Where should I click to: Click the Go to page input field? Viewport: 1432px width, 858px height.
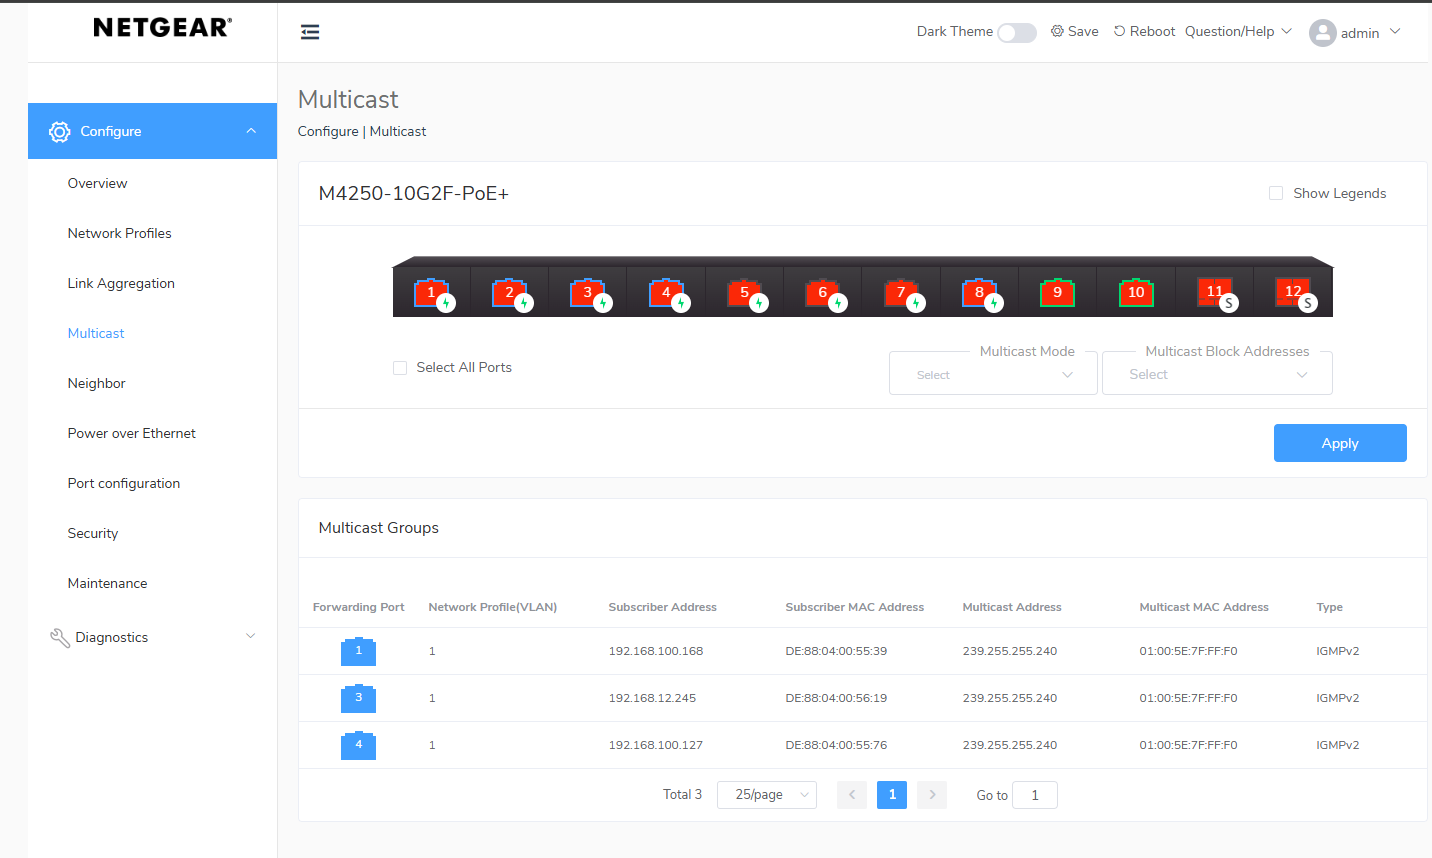[1035, 795]
